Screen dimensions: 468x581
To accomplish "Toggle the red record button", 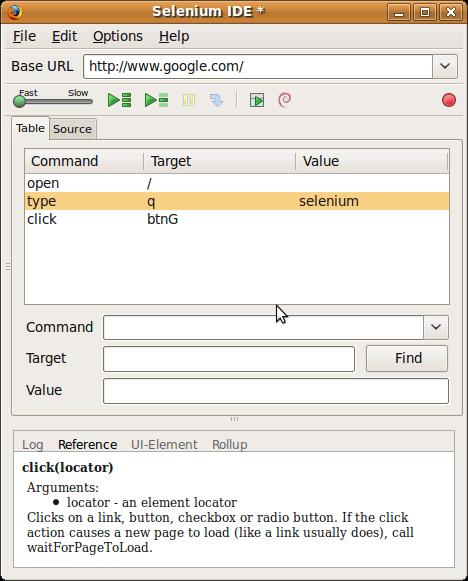I will [449, 100].
